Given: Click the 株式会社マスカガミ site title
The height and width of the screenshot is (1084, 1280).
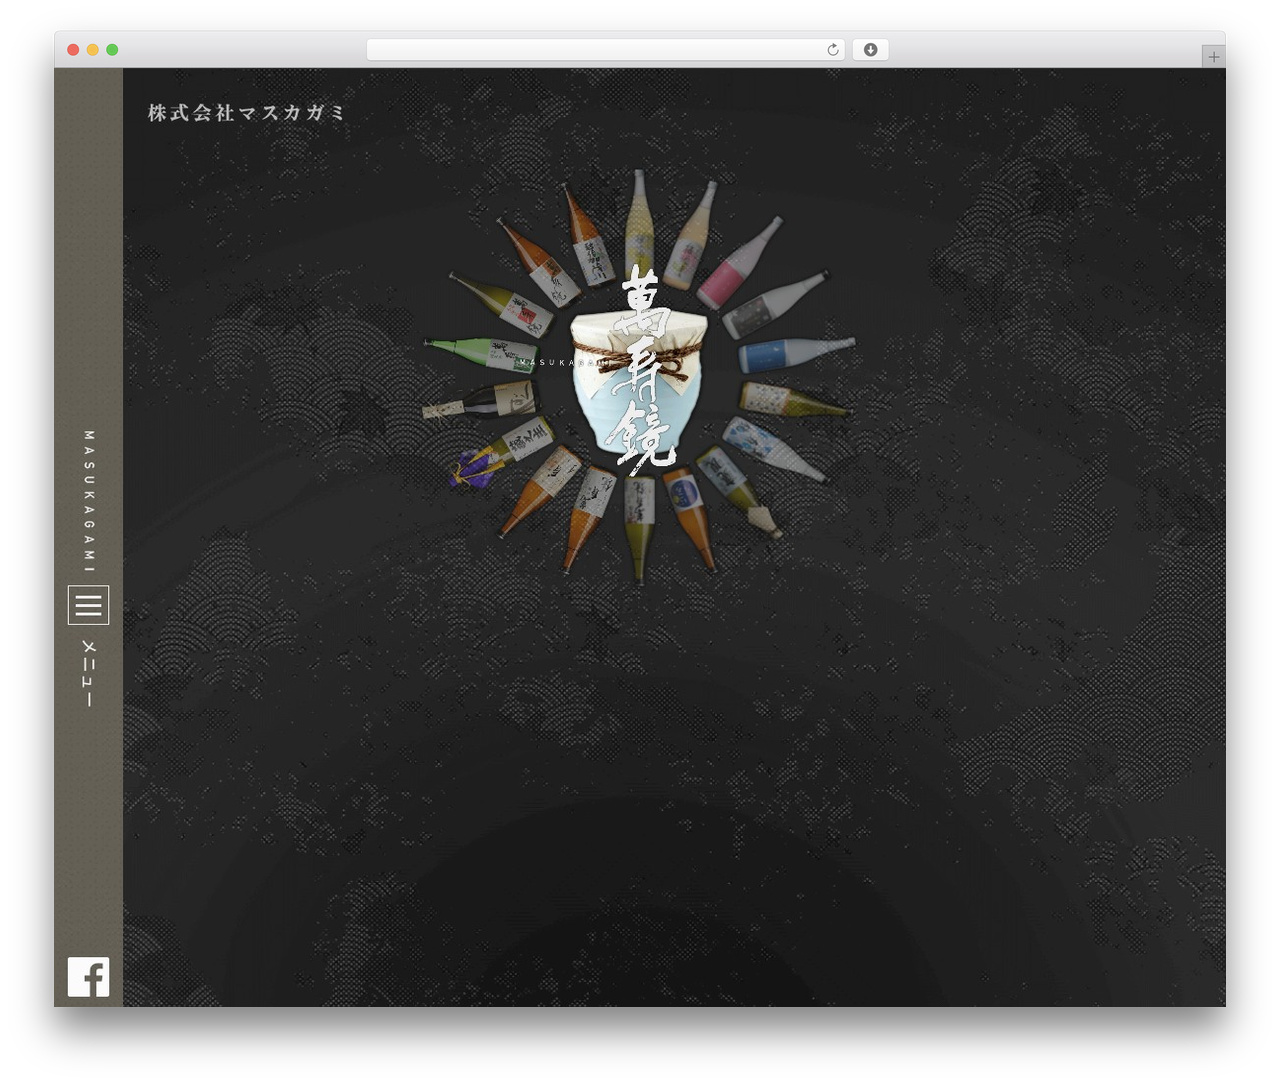Looking at the screenshot, I should point(246,113).
